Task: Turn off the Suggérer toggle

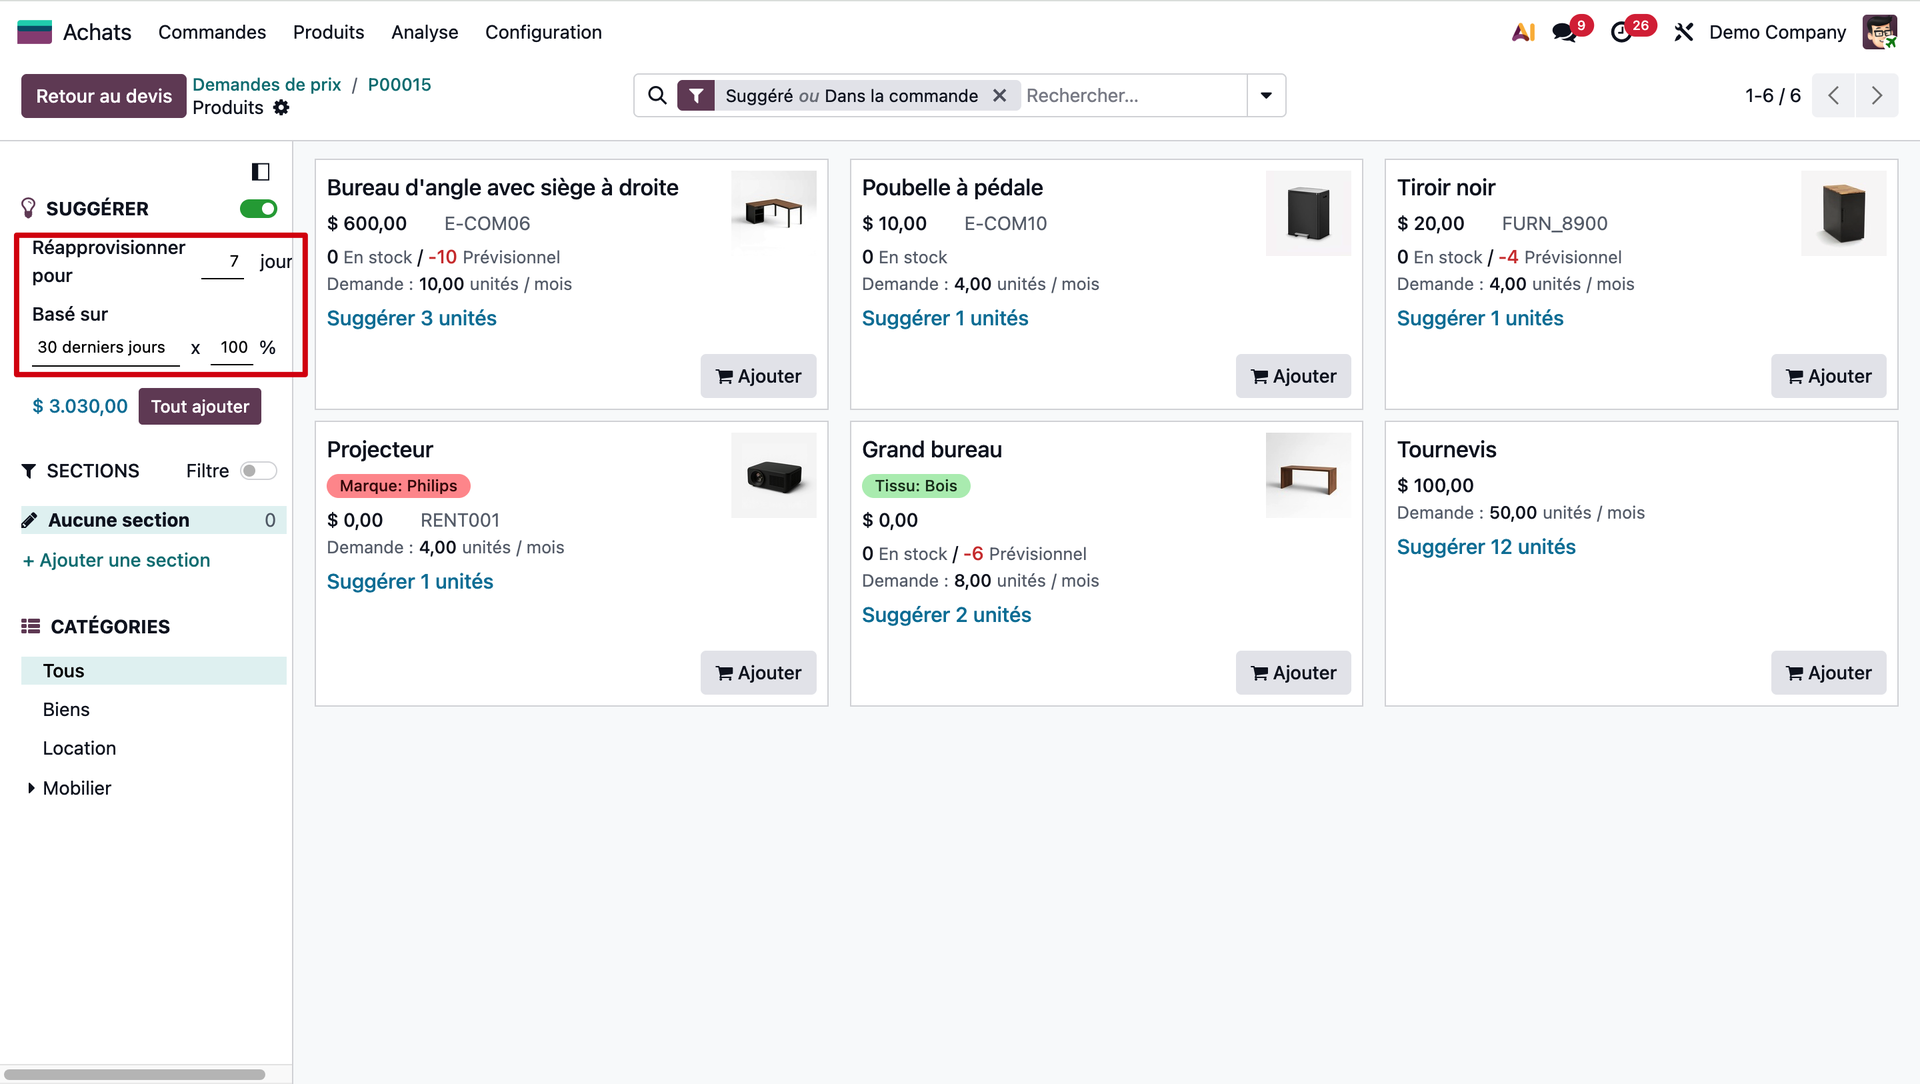Action: (258, 209)
